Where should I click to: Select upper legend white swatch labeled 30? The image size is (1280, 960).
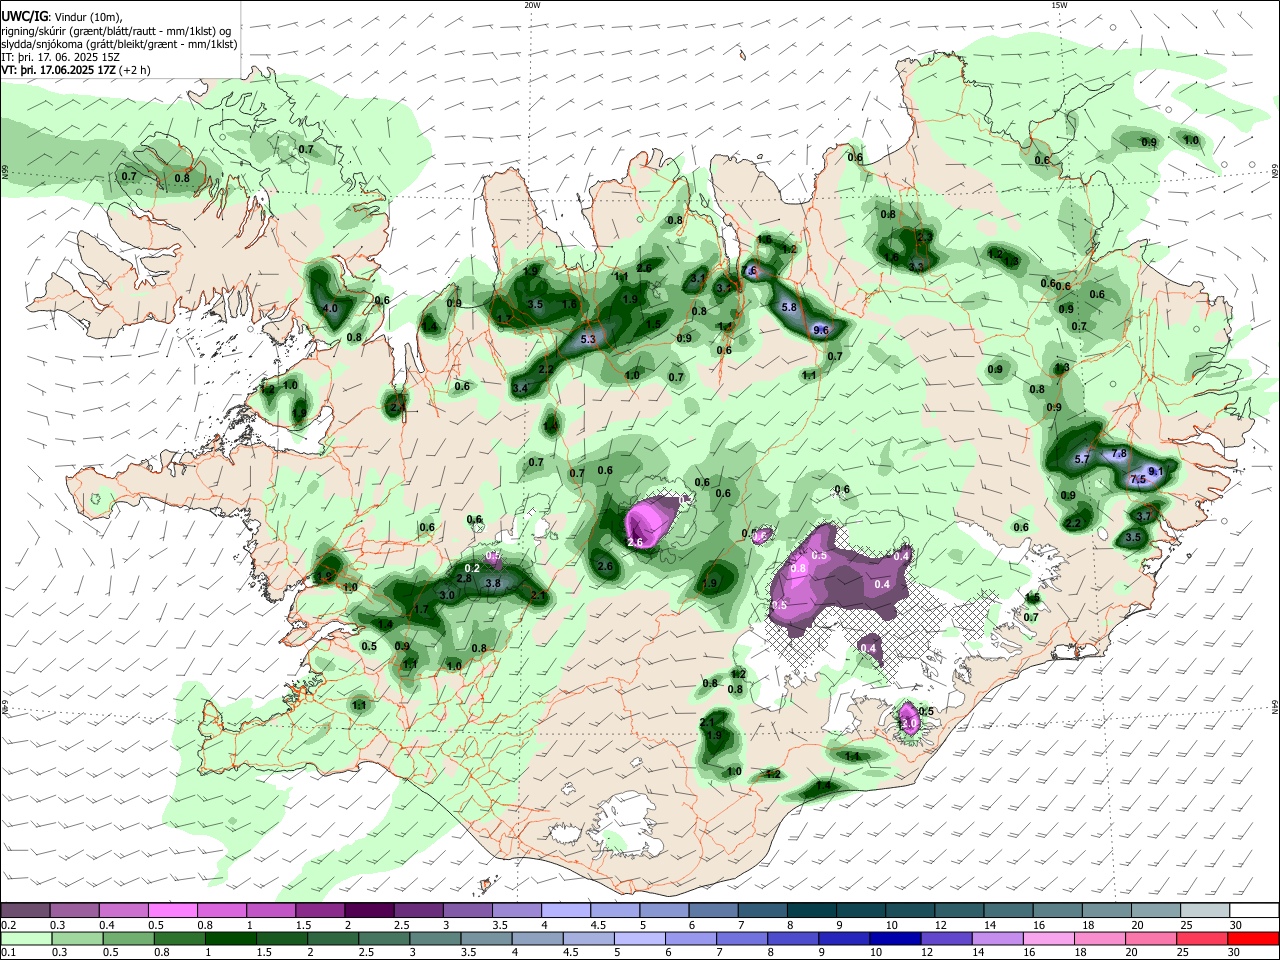point(1255,911)
